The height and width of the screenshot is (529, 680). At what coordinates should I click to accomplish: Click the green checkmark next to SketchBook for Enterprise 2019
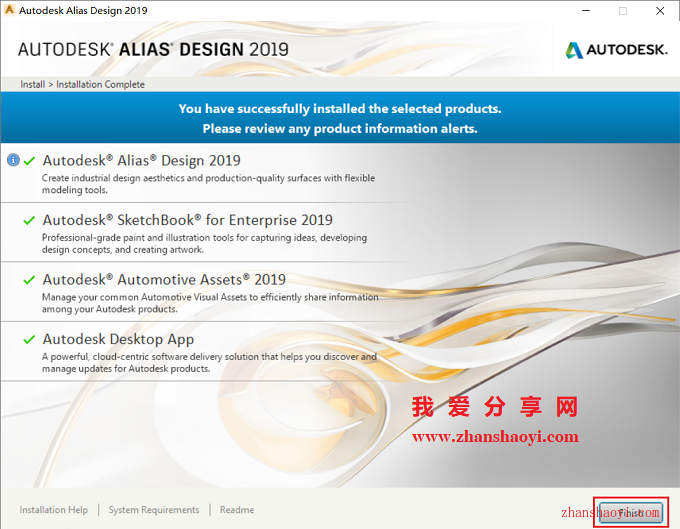pos(29,220)
